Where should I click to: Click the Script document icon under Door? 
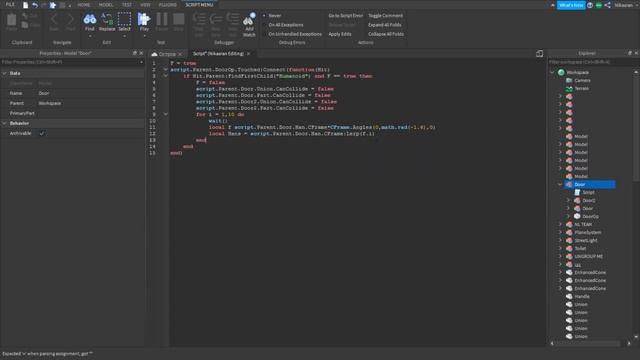577,192
